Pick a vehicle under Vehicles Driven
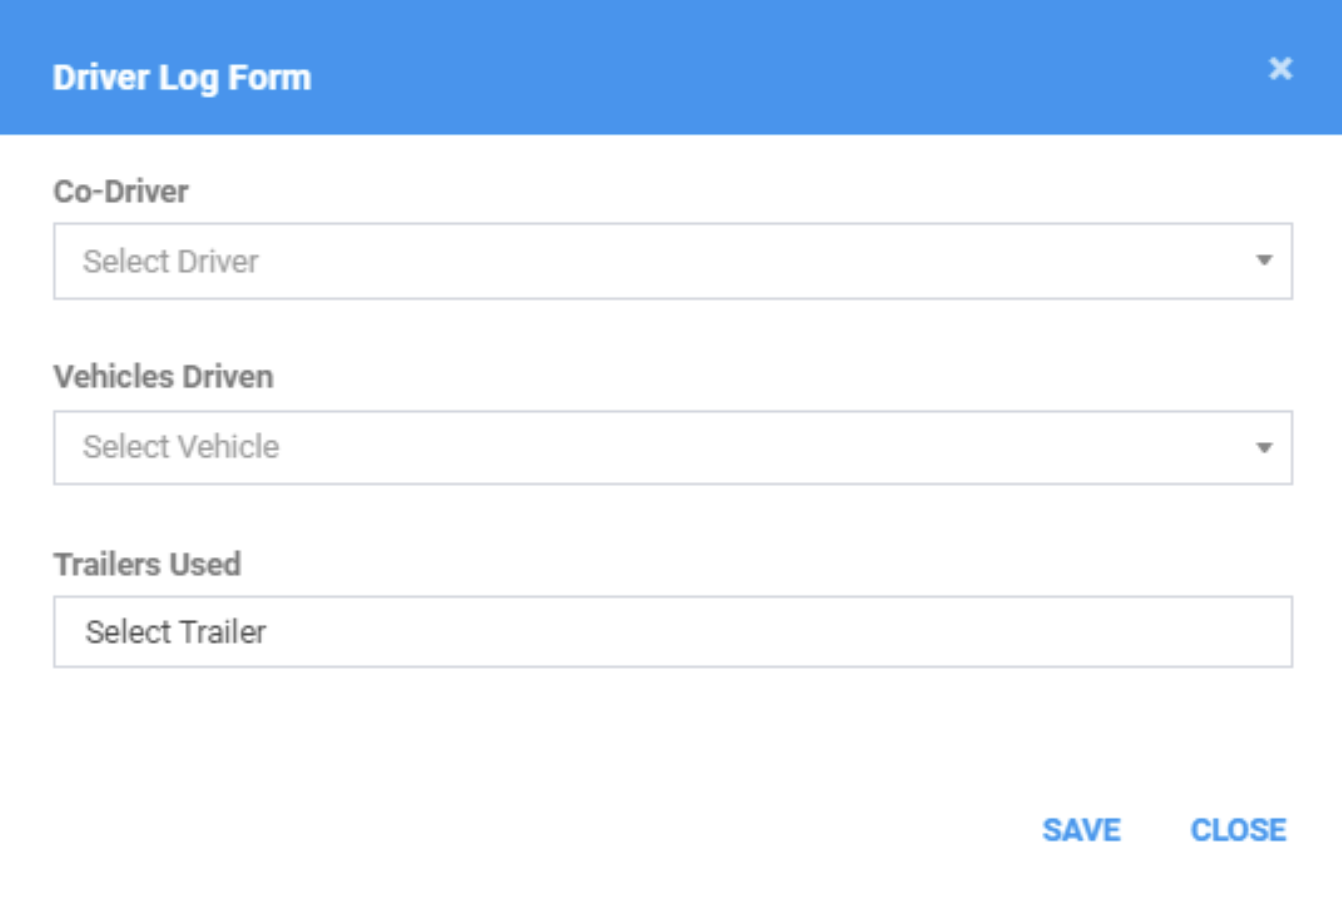Image resolution: width=1342 pixels, height=900 pixels. pyautogui.click(x=673, y=447)
